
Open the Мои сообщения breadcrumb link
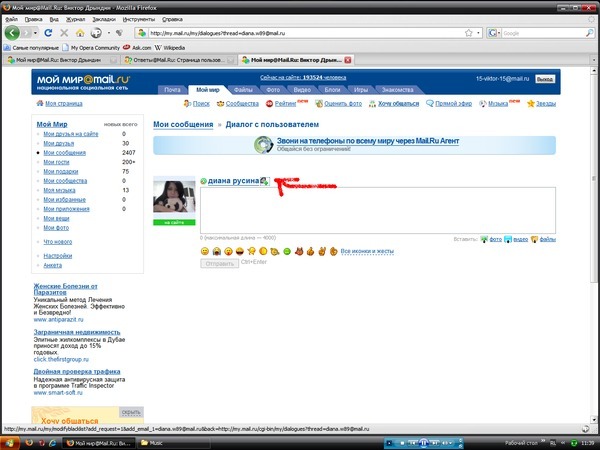click(x=183, y=124)
